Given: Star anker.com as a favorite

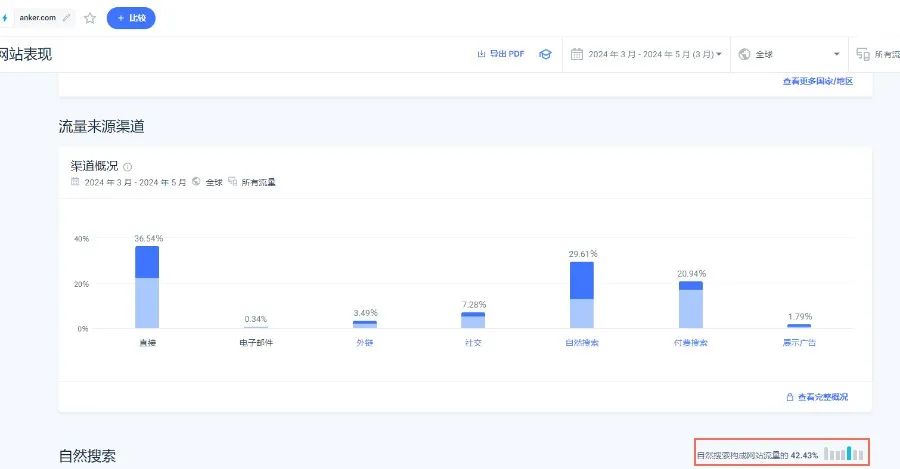Looking at the screenshot, I should pyautogui.click(x=90, y=18).
